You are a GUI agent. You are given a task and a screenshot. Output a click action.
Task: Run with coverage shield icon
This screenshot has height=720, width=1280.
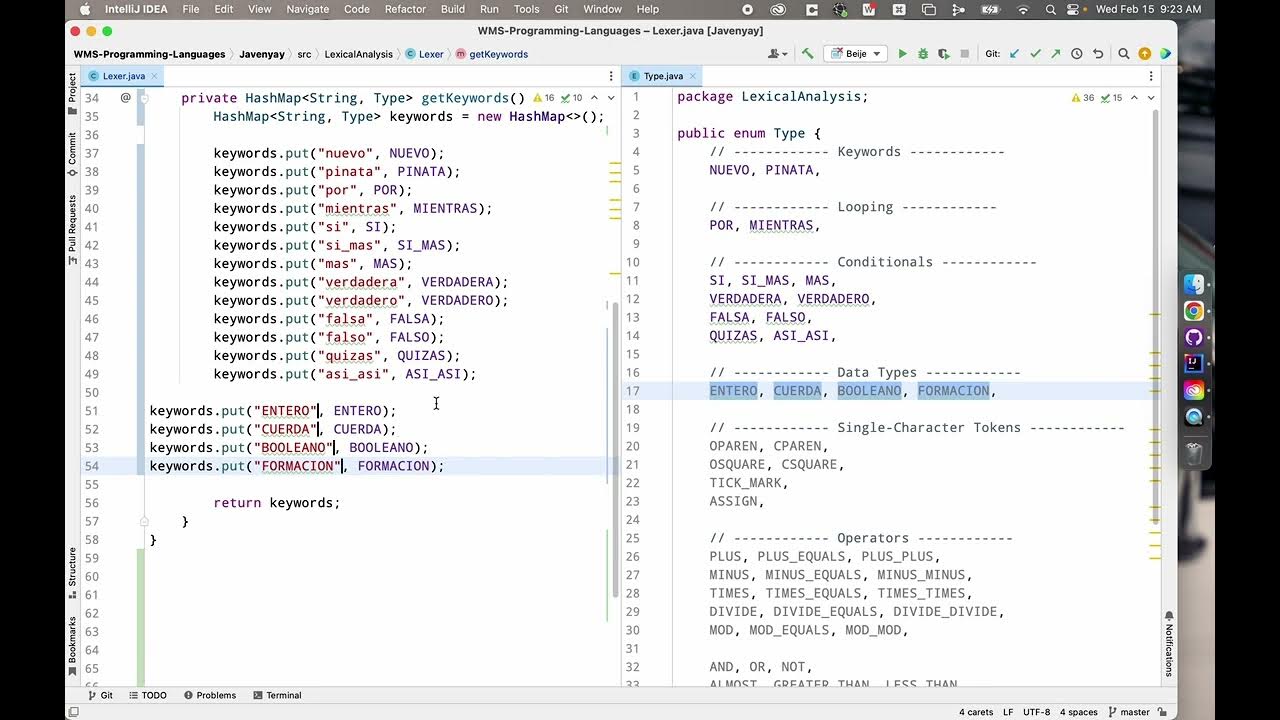pyautogui.click(x=944, y=54)
